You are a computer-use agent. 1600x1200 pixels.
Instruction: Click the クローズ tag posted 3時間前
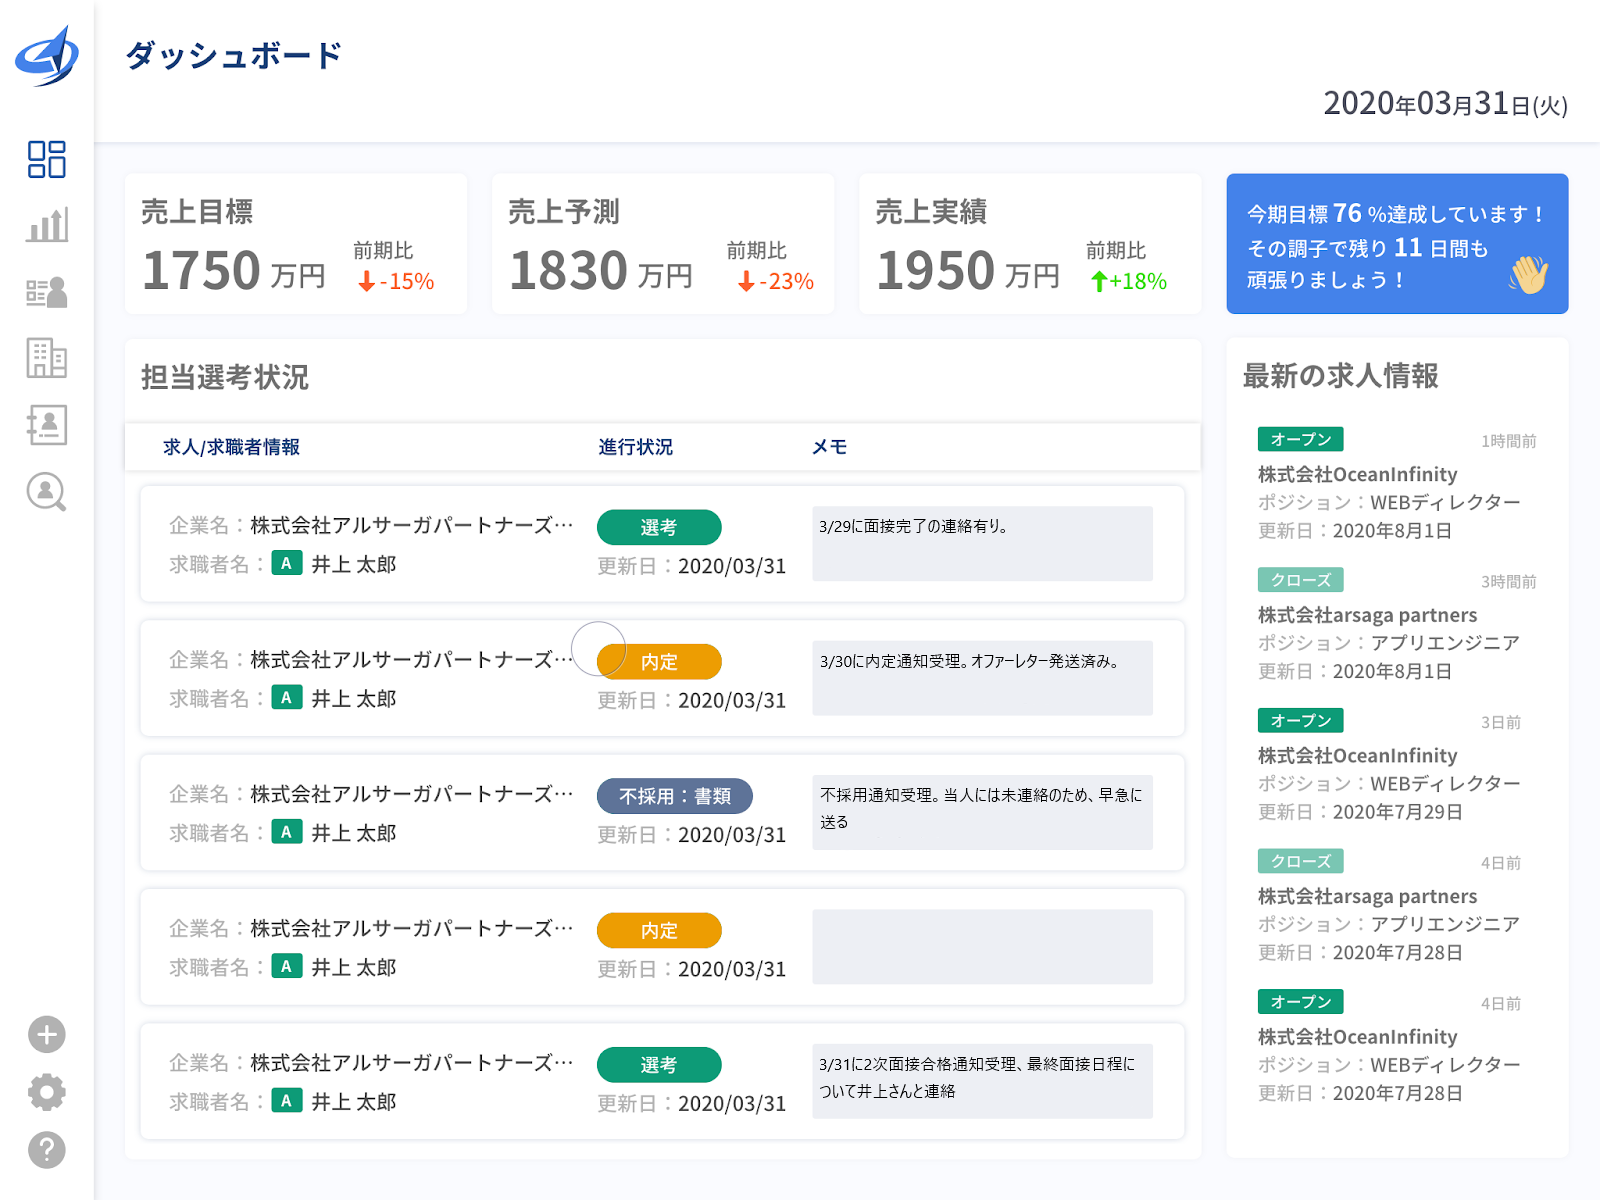pyautogui.click(x=1300, y=580)
